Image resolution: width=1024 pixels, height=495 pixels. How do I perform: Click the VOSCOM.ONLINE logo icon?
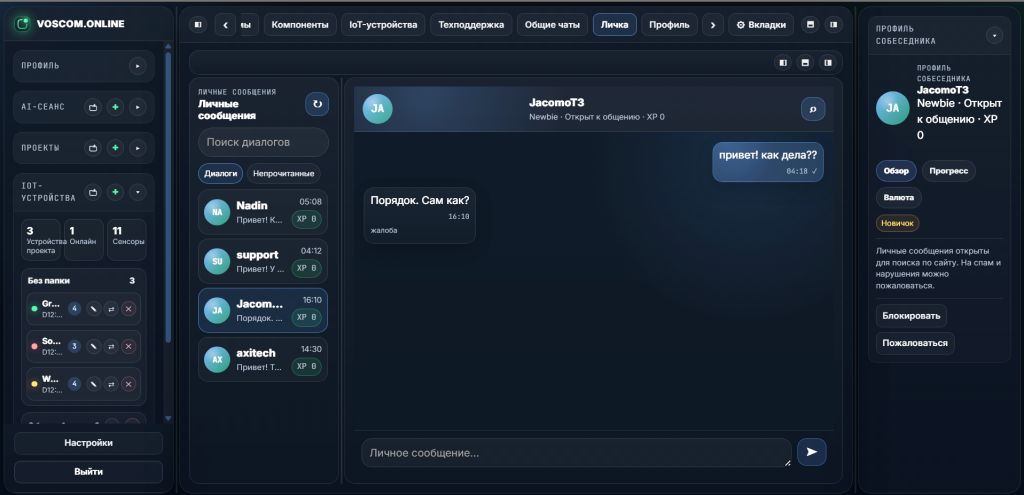(23, 24)
